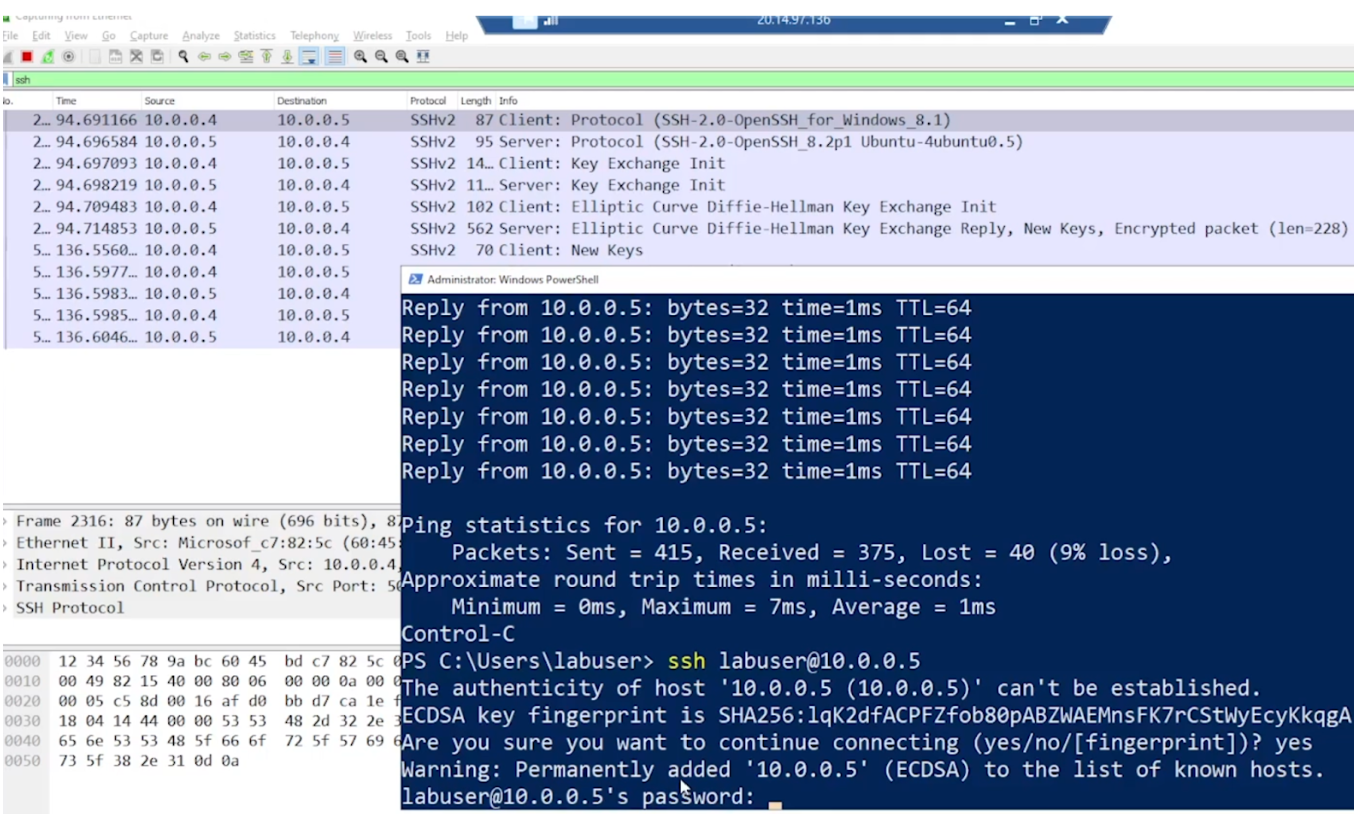Screen dimensions: 1354x814
Task: Stop the live capture
Action: [x=28, y=56]
